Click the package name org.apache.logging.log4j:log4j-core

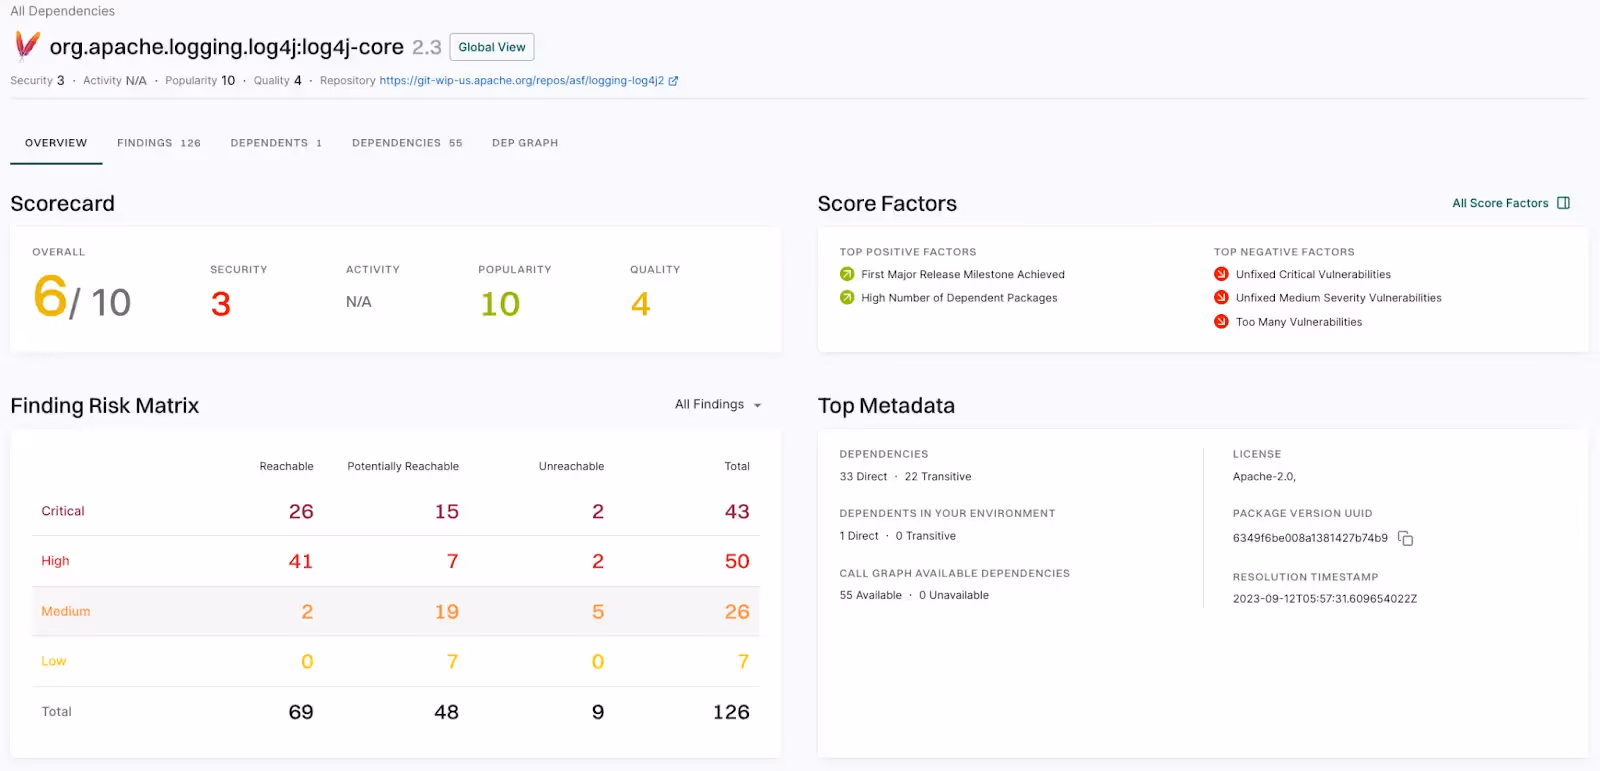(227, 47)
